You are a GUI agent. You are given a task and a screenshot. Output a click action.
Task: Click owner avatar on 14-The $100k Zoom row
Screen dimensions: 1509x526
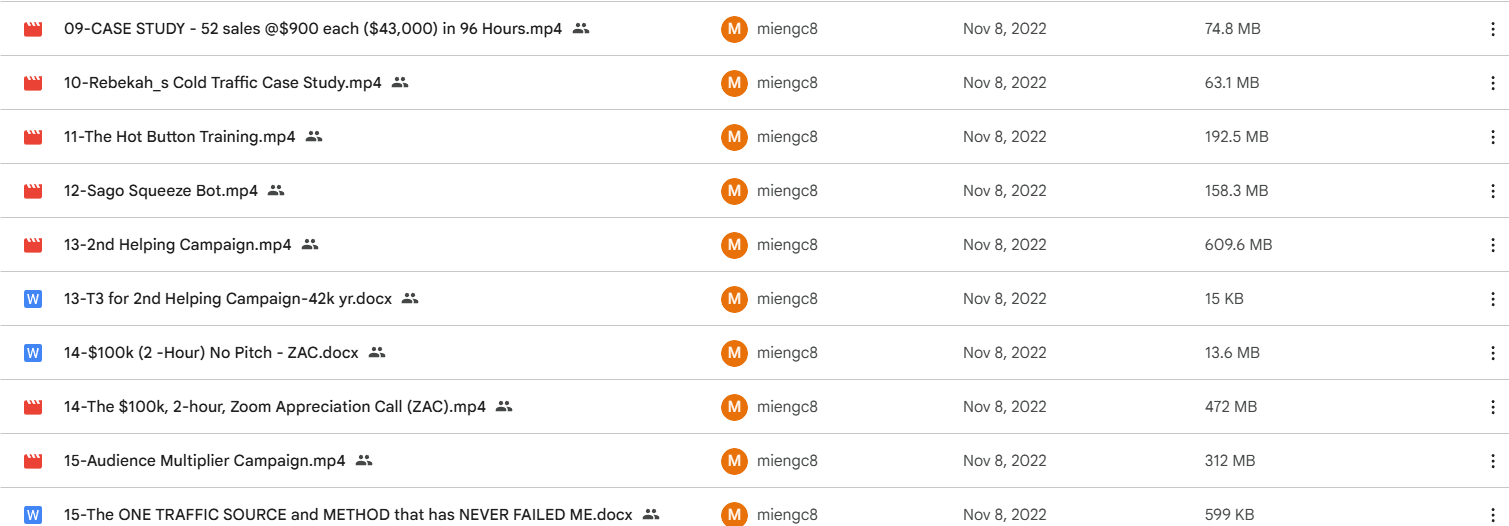(x=734, y=407)
